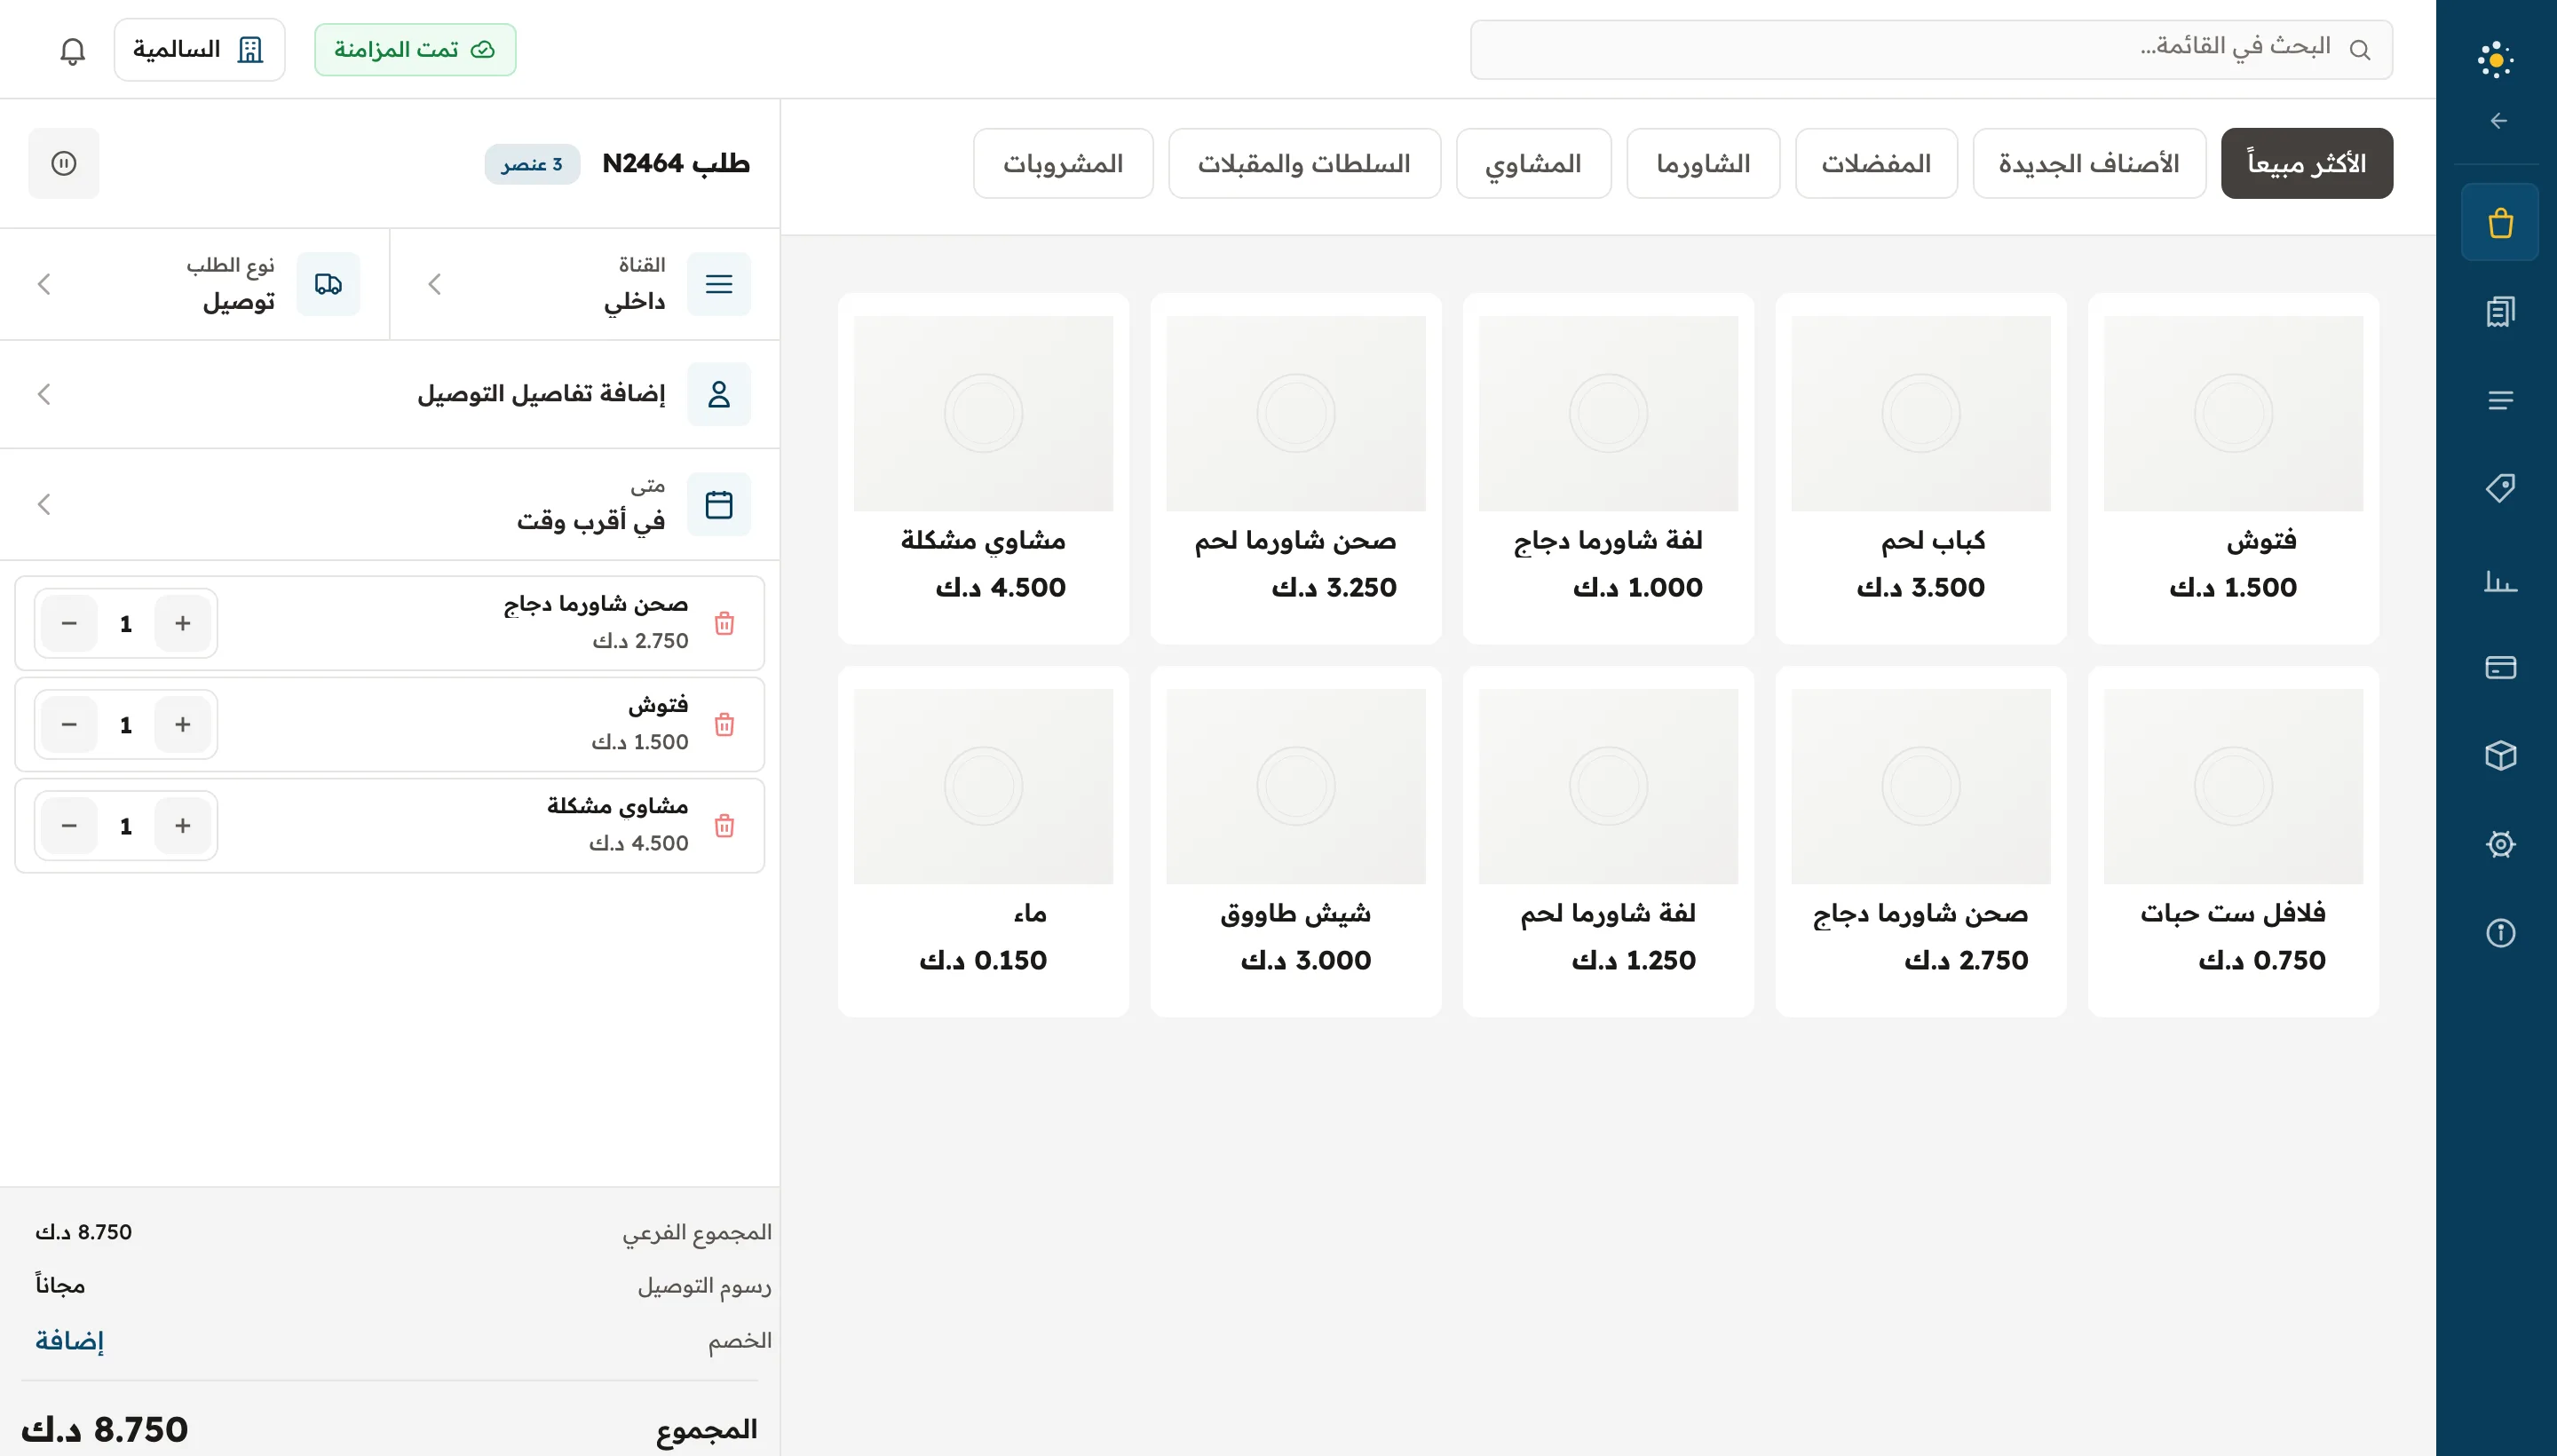Expand the متى في أقرب وقت time row

[x=390, y=504]
